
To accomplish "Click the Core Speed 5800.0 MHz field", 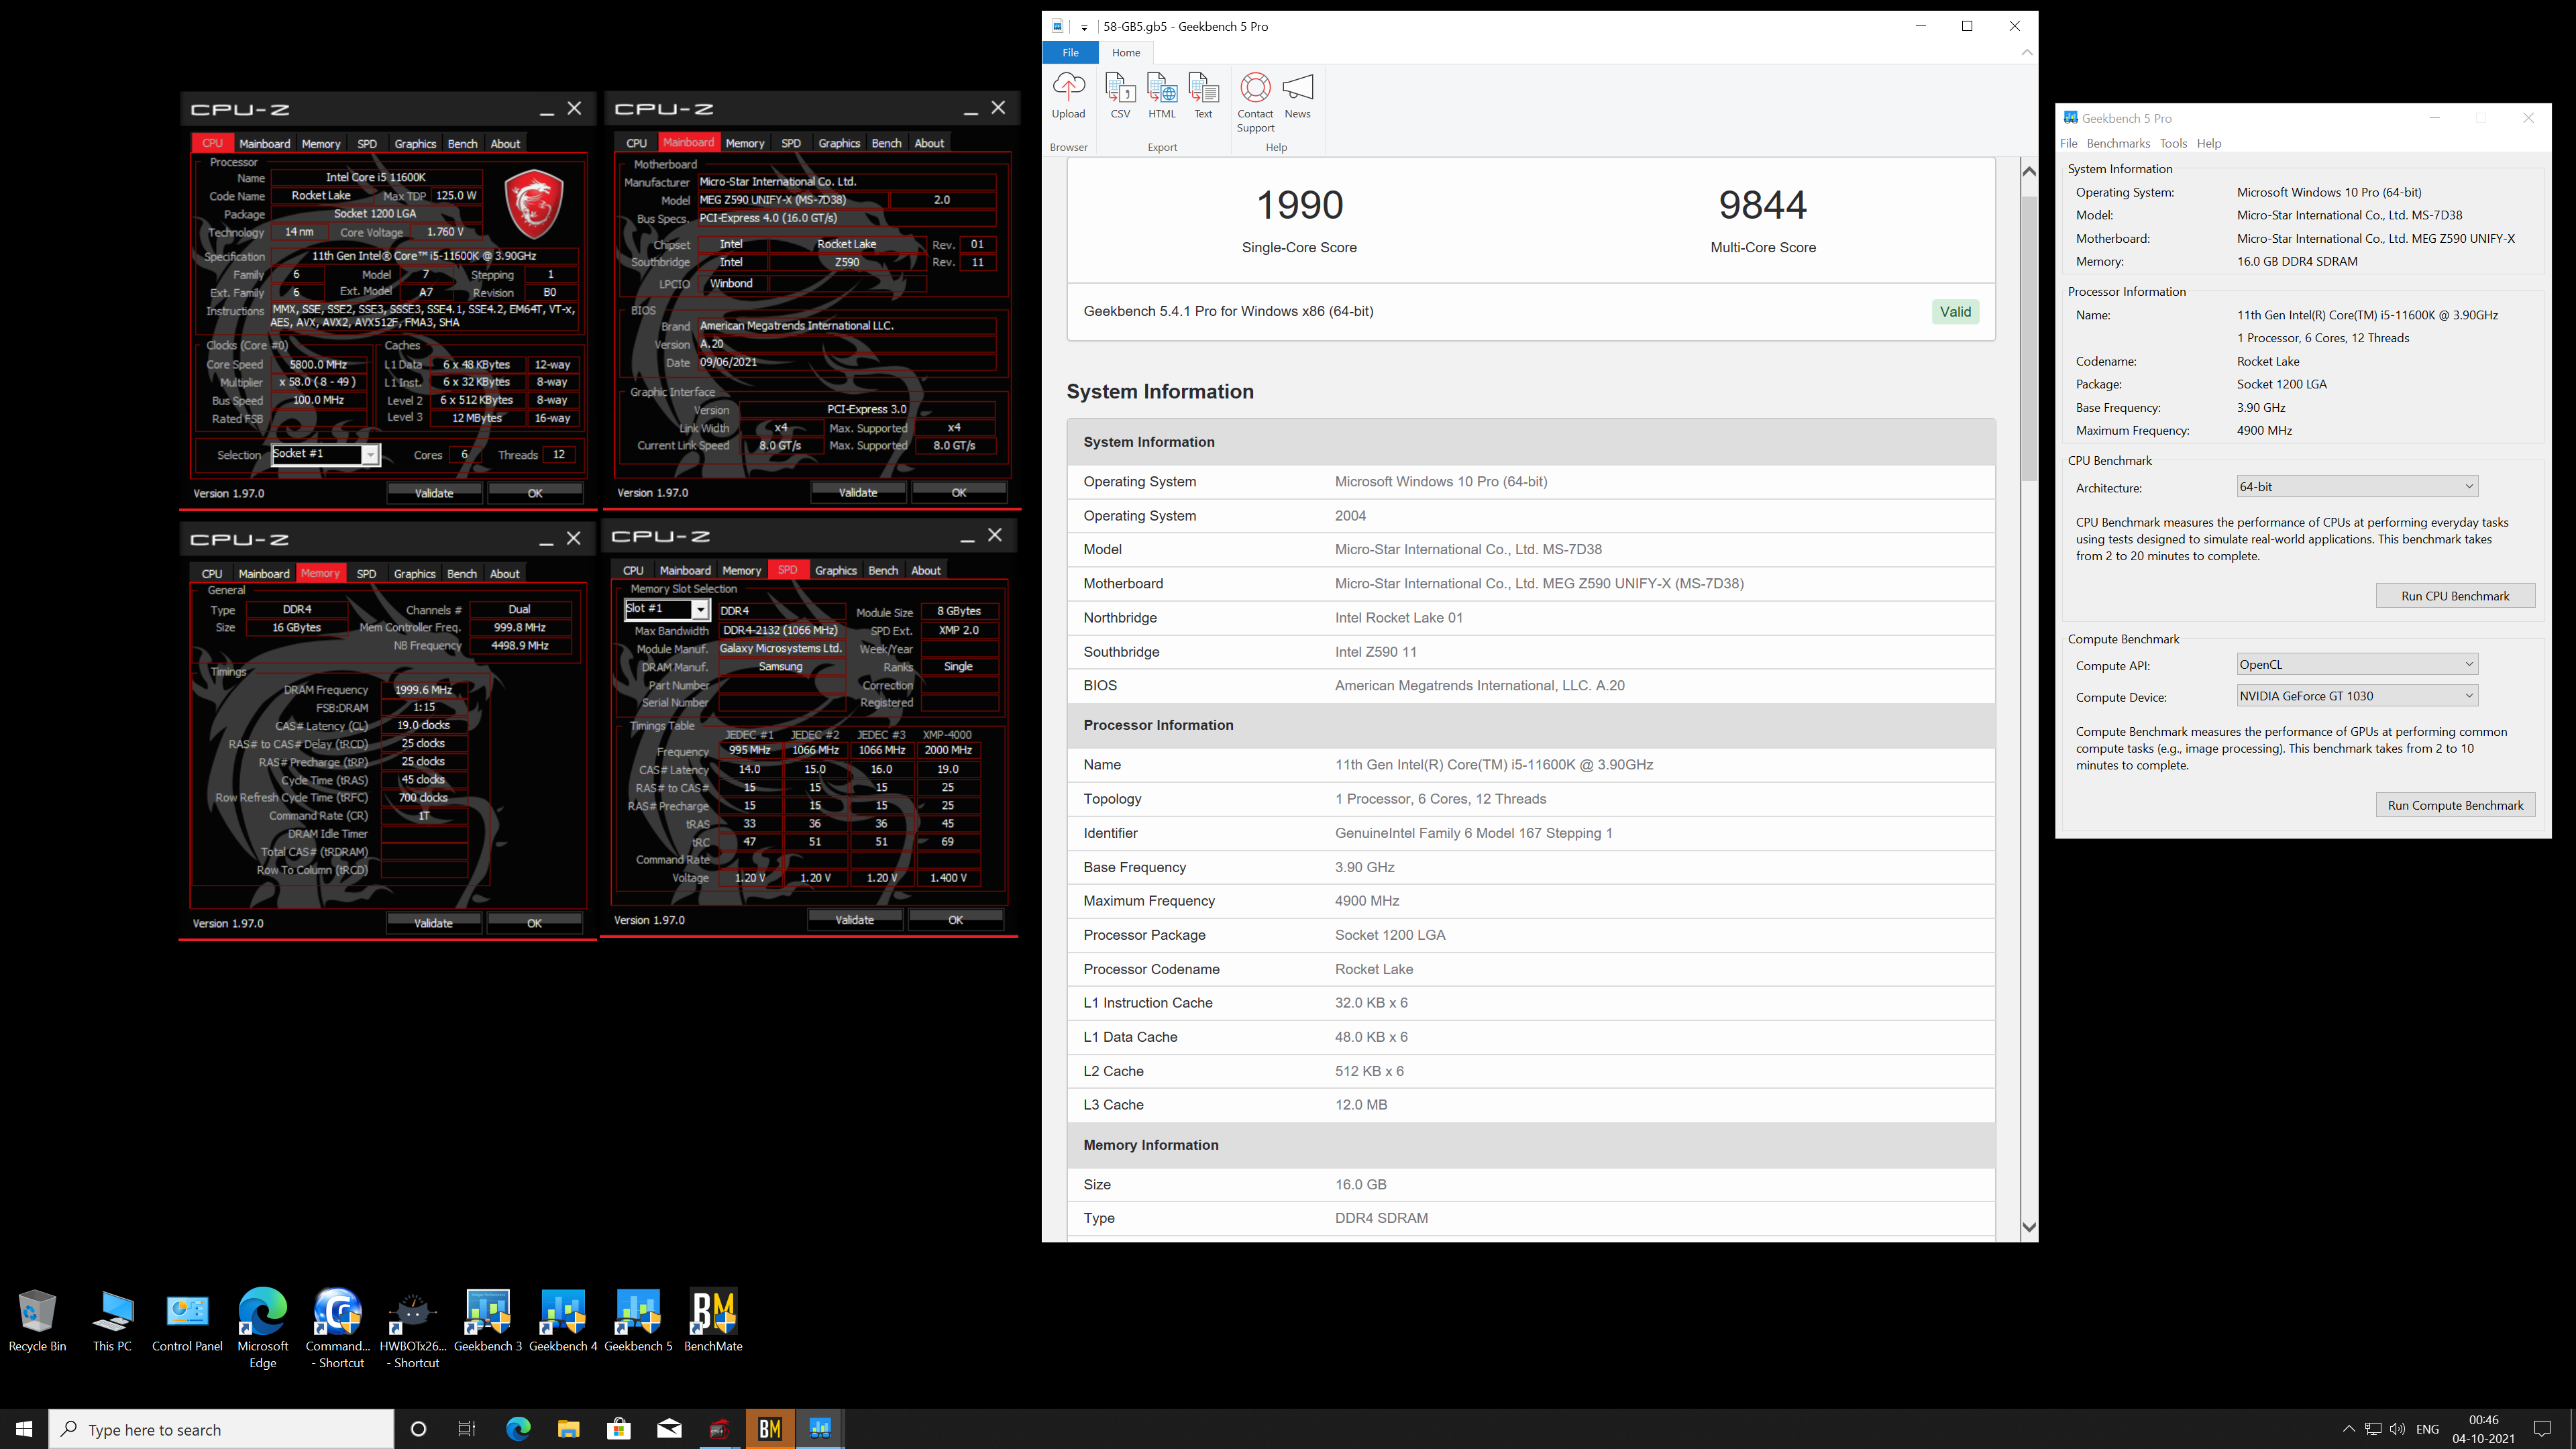I will click(x=318, y=364).
